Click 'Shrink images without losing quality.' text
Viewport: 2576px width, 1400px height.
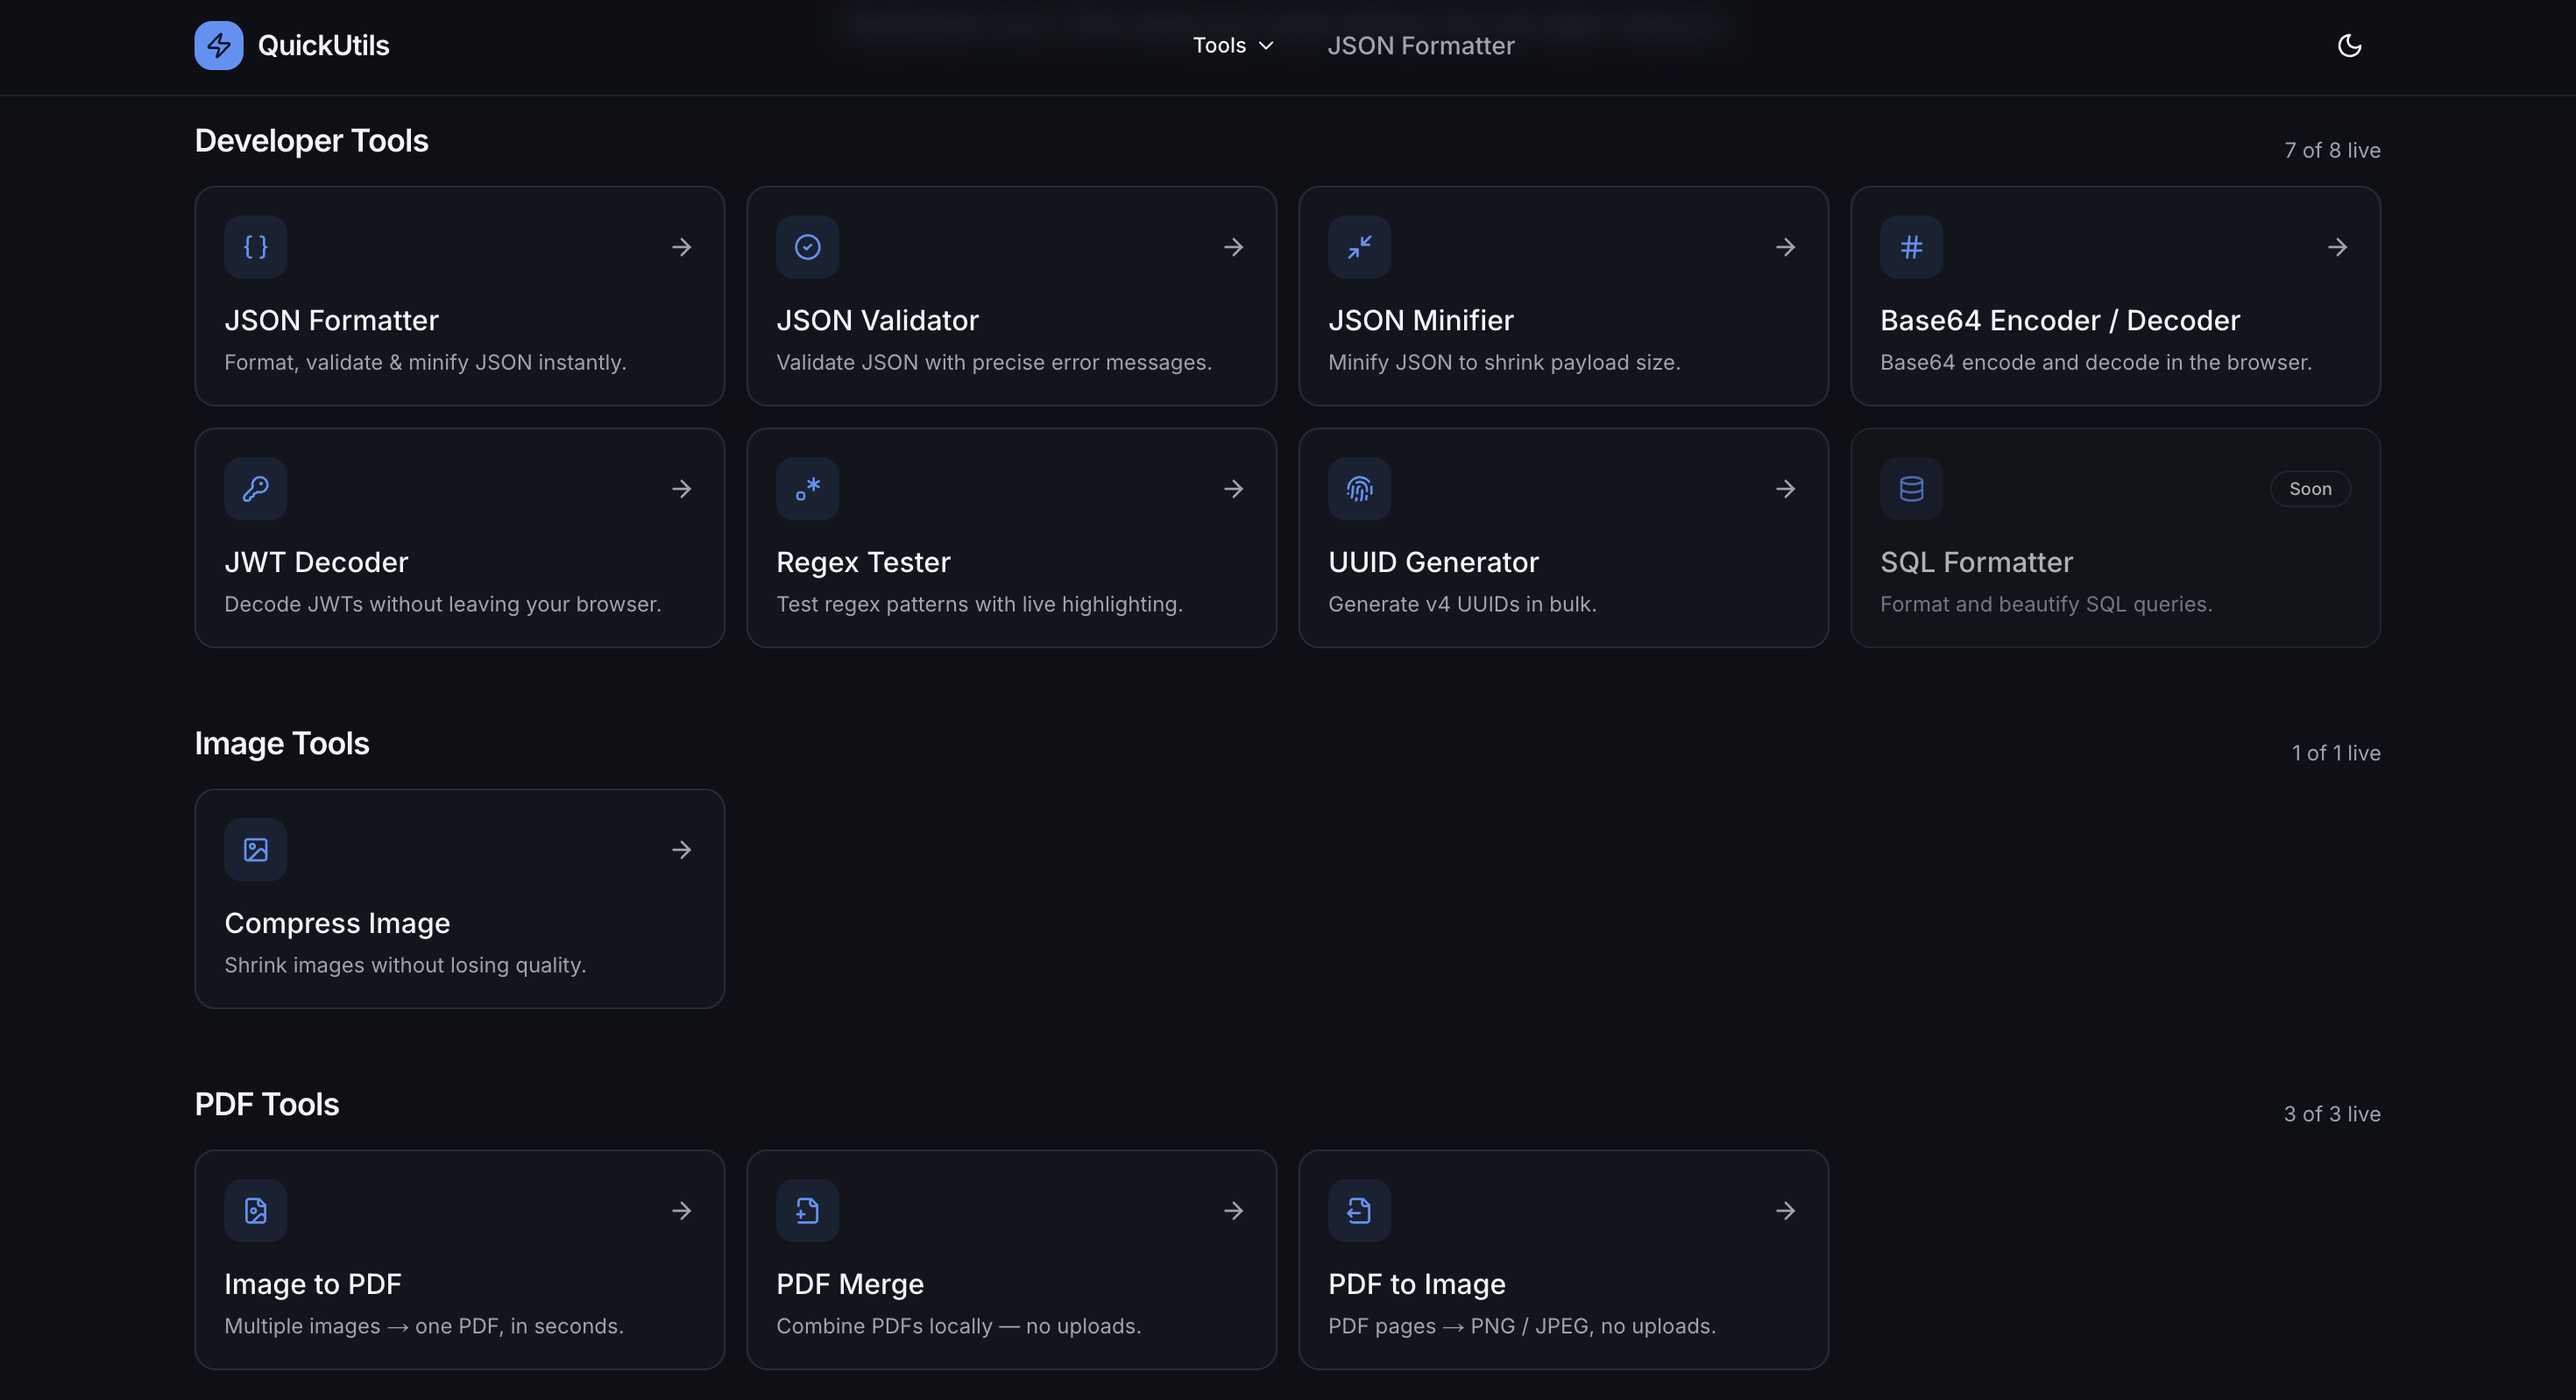coord(405,965)
